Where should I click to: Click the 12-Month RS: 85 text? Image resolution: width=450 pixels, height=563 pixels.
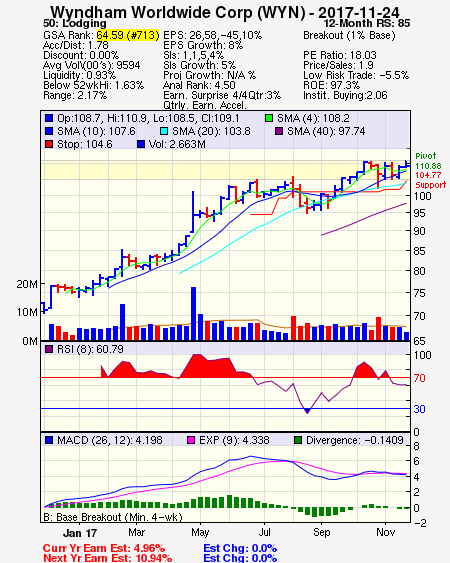367,23
